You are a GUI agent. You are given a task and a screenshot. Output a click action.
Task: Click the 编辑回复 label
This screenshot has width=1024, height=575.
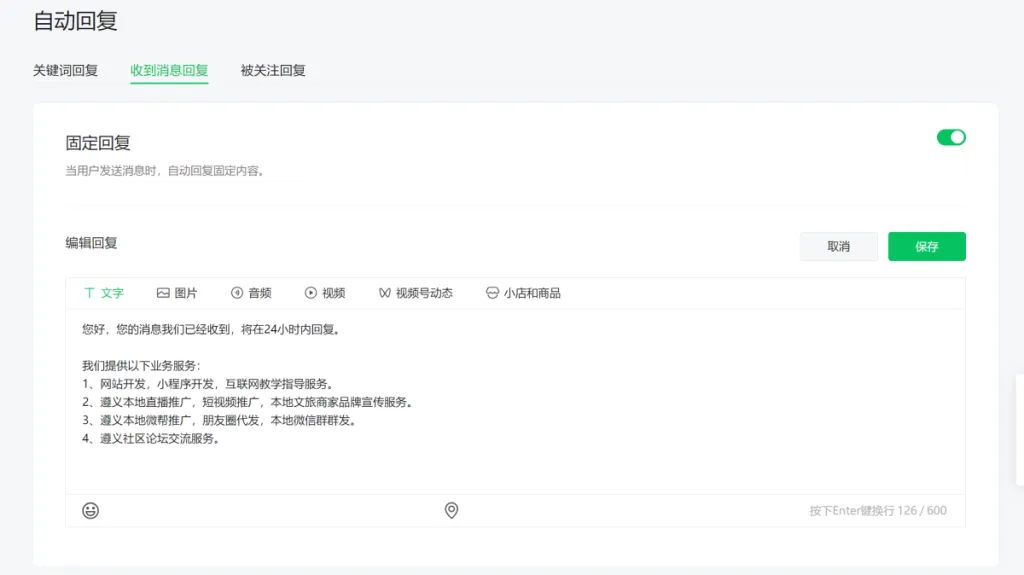pyautogui.click(x=91, y=243)
